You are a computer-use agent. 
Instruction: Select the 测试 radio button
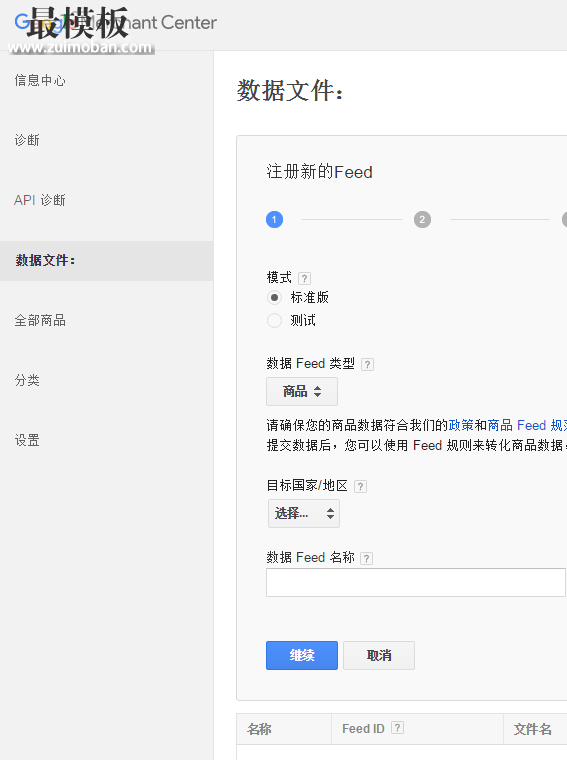[x=274, y=320]
